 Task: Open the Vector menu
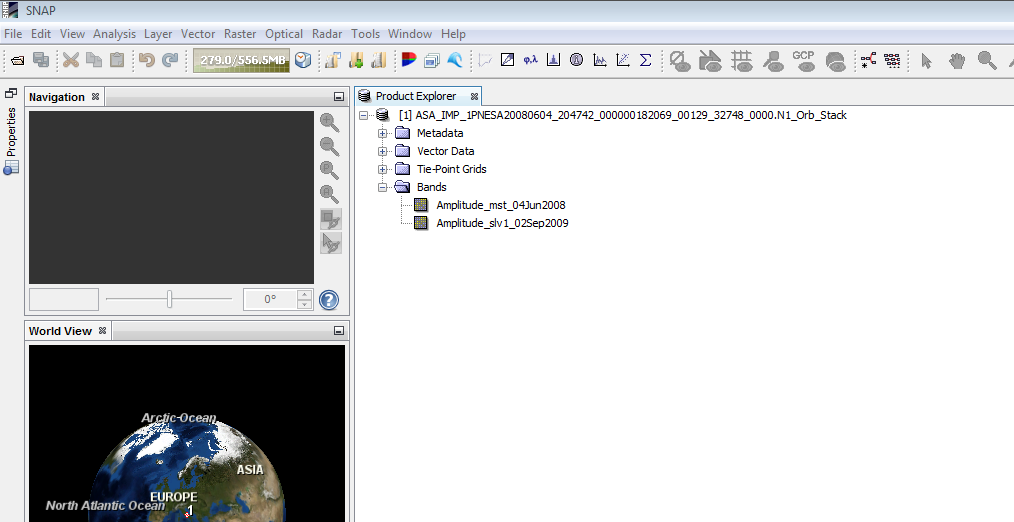198,34
